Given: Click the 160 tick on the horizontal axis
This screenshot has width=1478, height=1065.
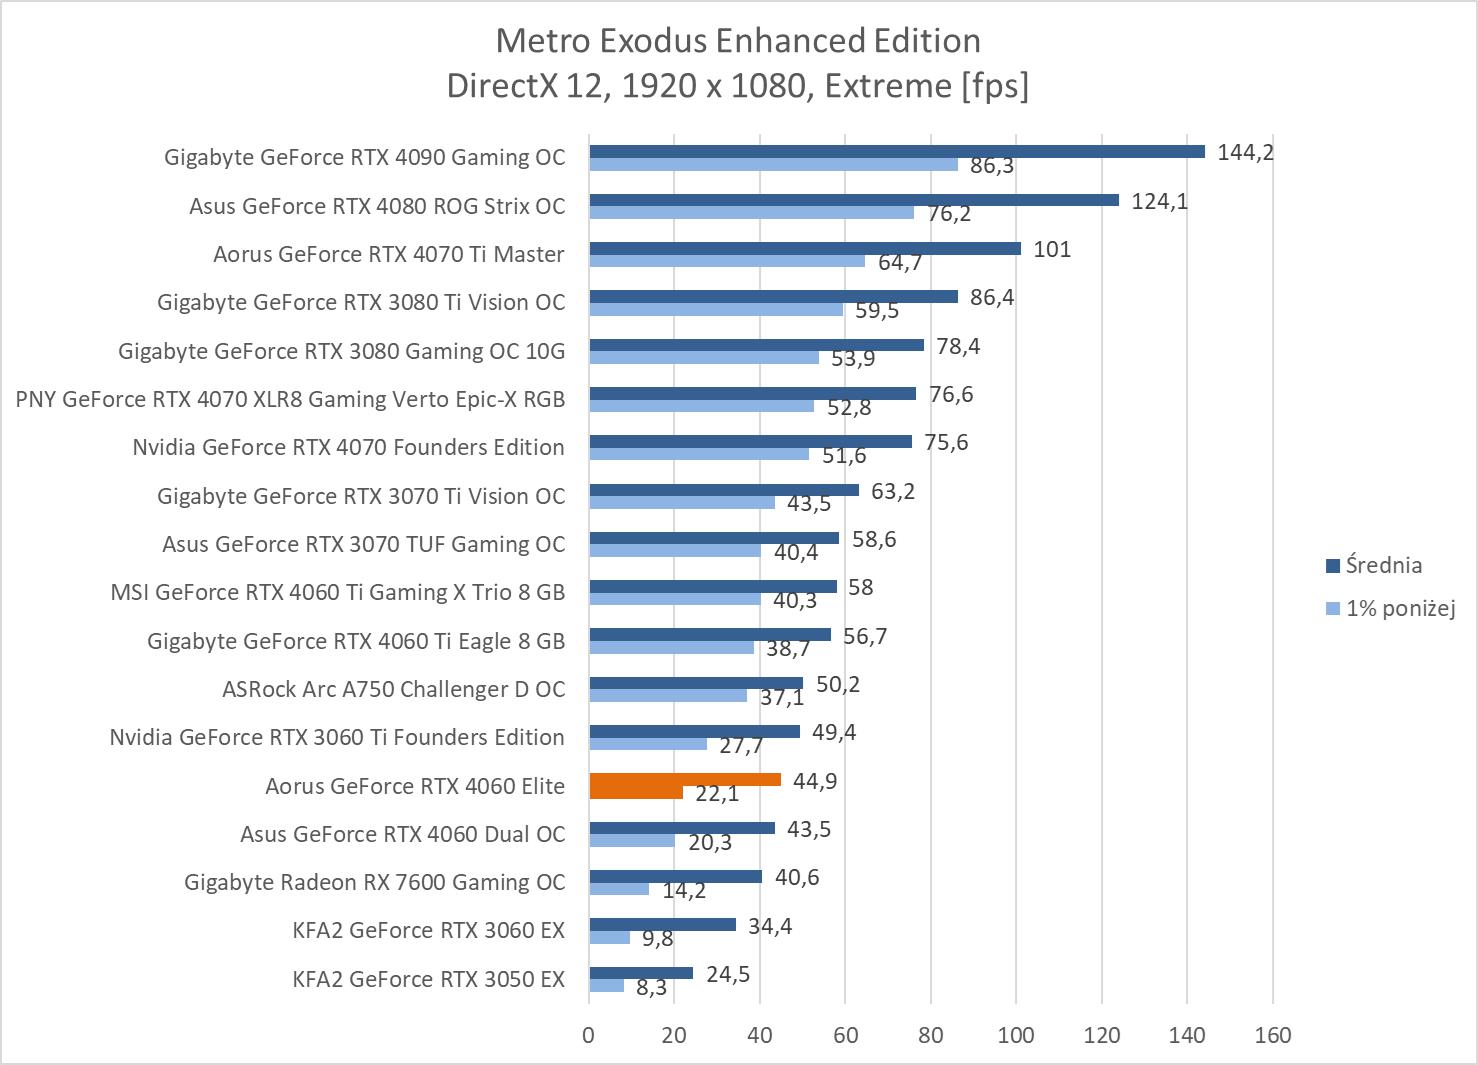Looking at the screenshot, I should point(1272,1035).
